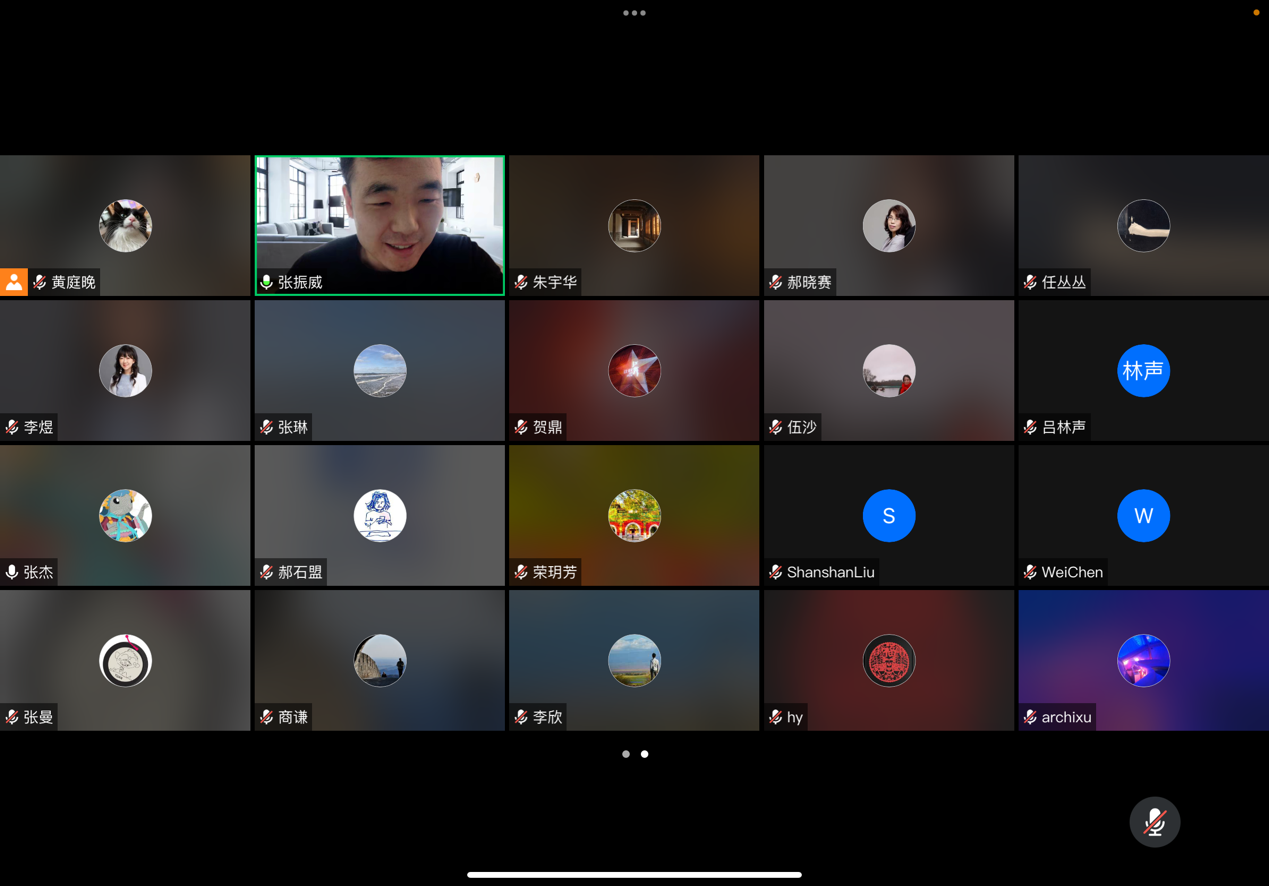Click 郝晓赛's muted microphone icon
The height and width of the screenshot is (886, 1269).
(x=776, y=283)
